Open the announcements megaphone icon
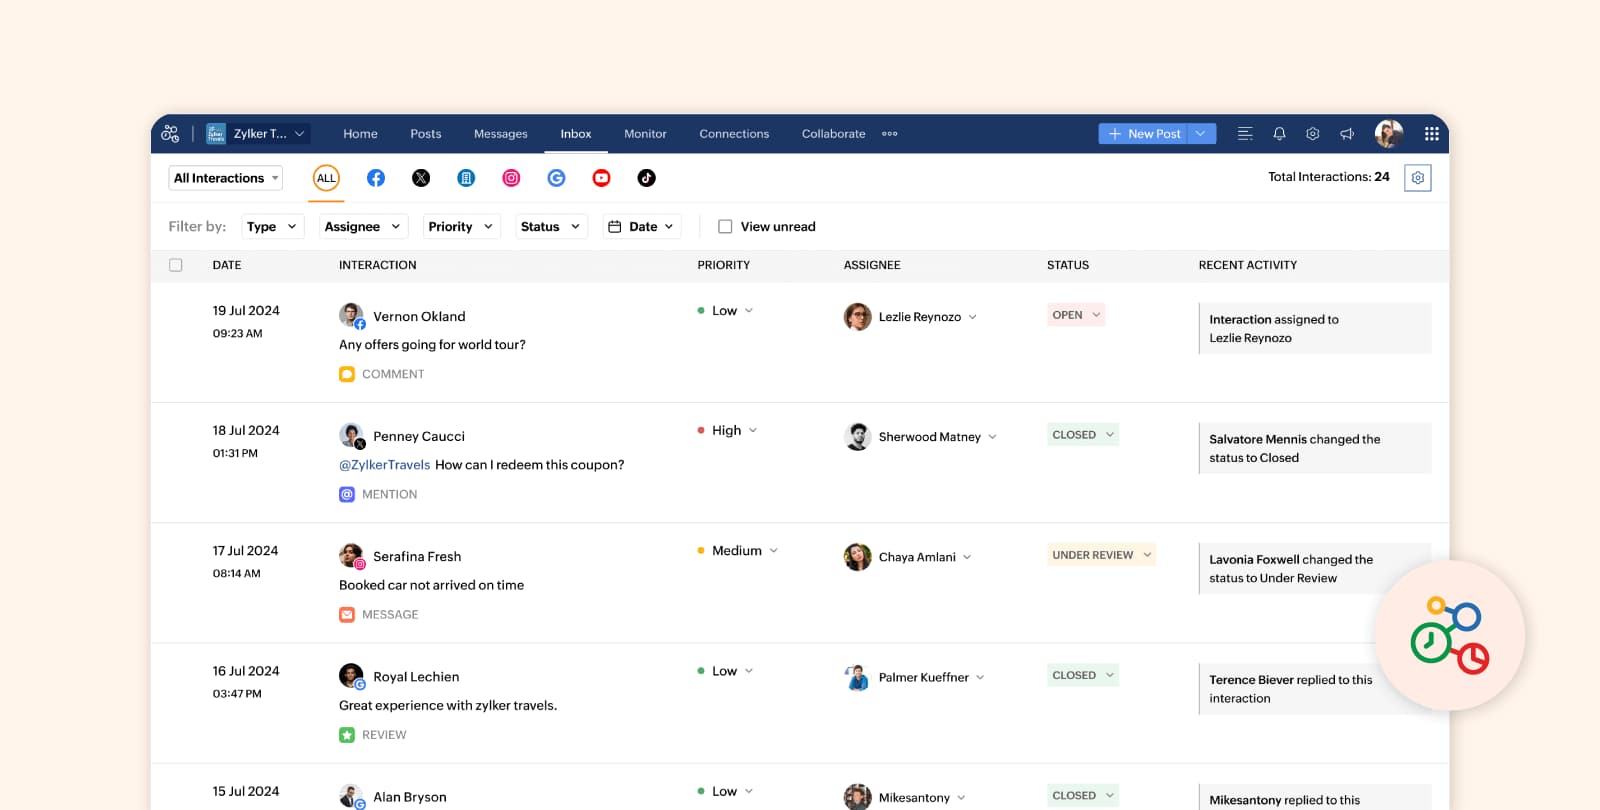1600x810 pixels. pos(1347,133)
